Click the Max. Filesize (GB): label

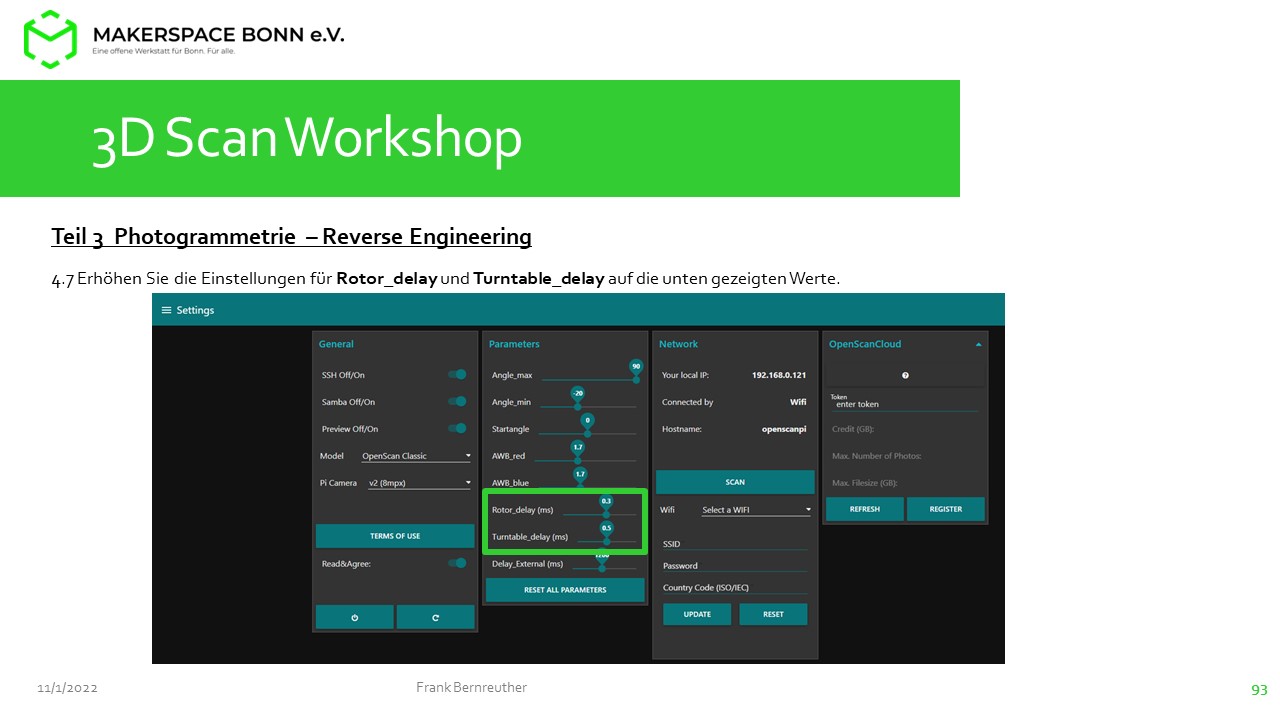pos(865,483)
